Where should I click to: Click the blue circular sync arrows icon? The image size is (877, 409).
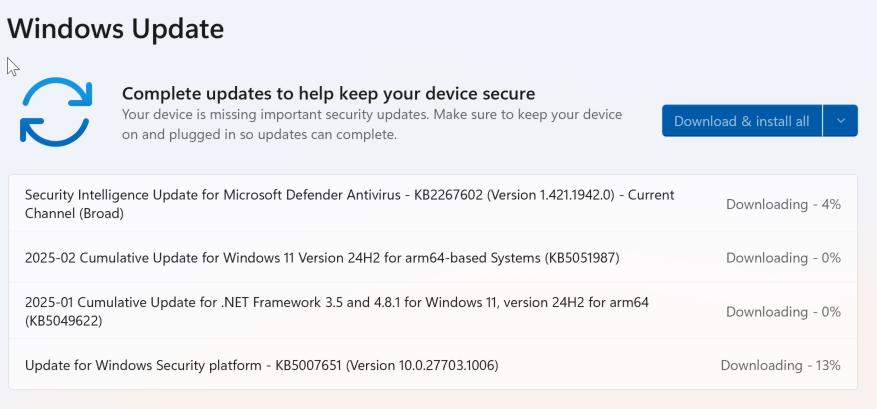tap(56, 111)
